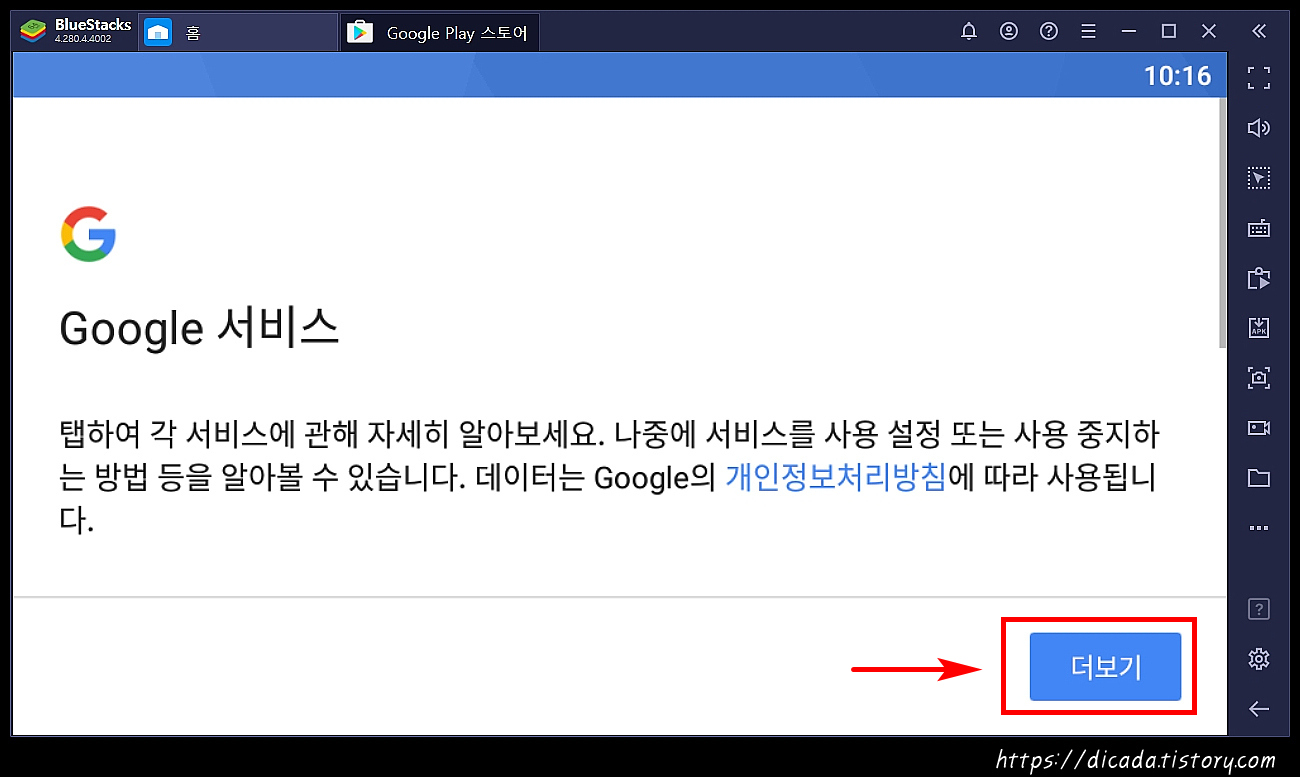
Task: Open the hamburger menu in title bar
Action: click(x=1089, y=31)
